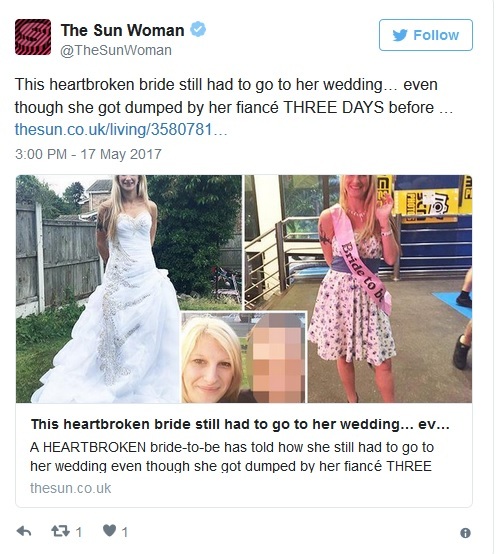Retweet this post via retweet icon
Screen dimensions: 498x554
point(60,531)
